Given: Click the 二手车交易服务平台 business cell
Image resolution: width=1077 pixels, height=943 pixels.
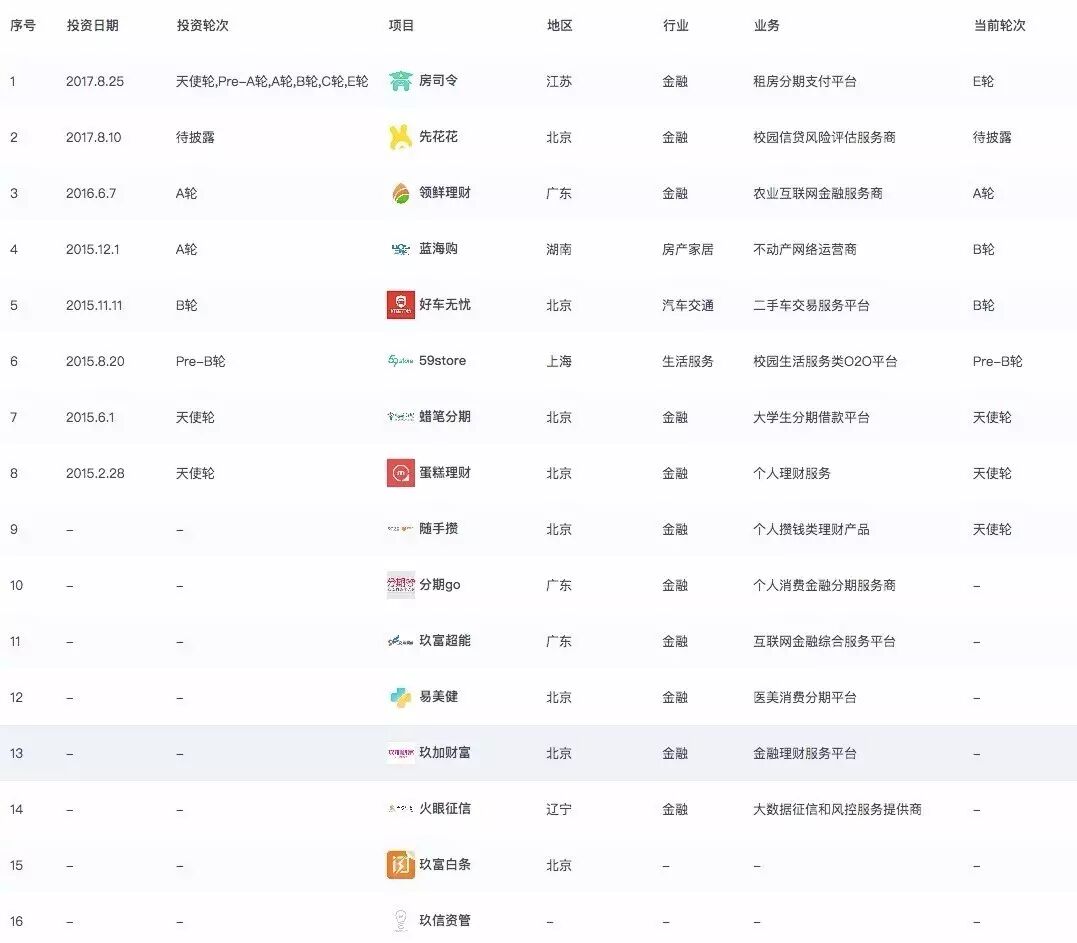Looking at the screenshot, I should point(811,306).
